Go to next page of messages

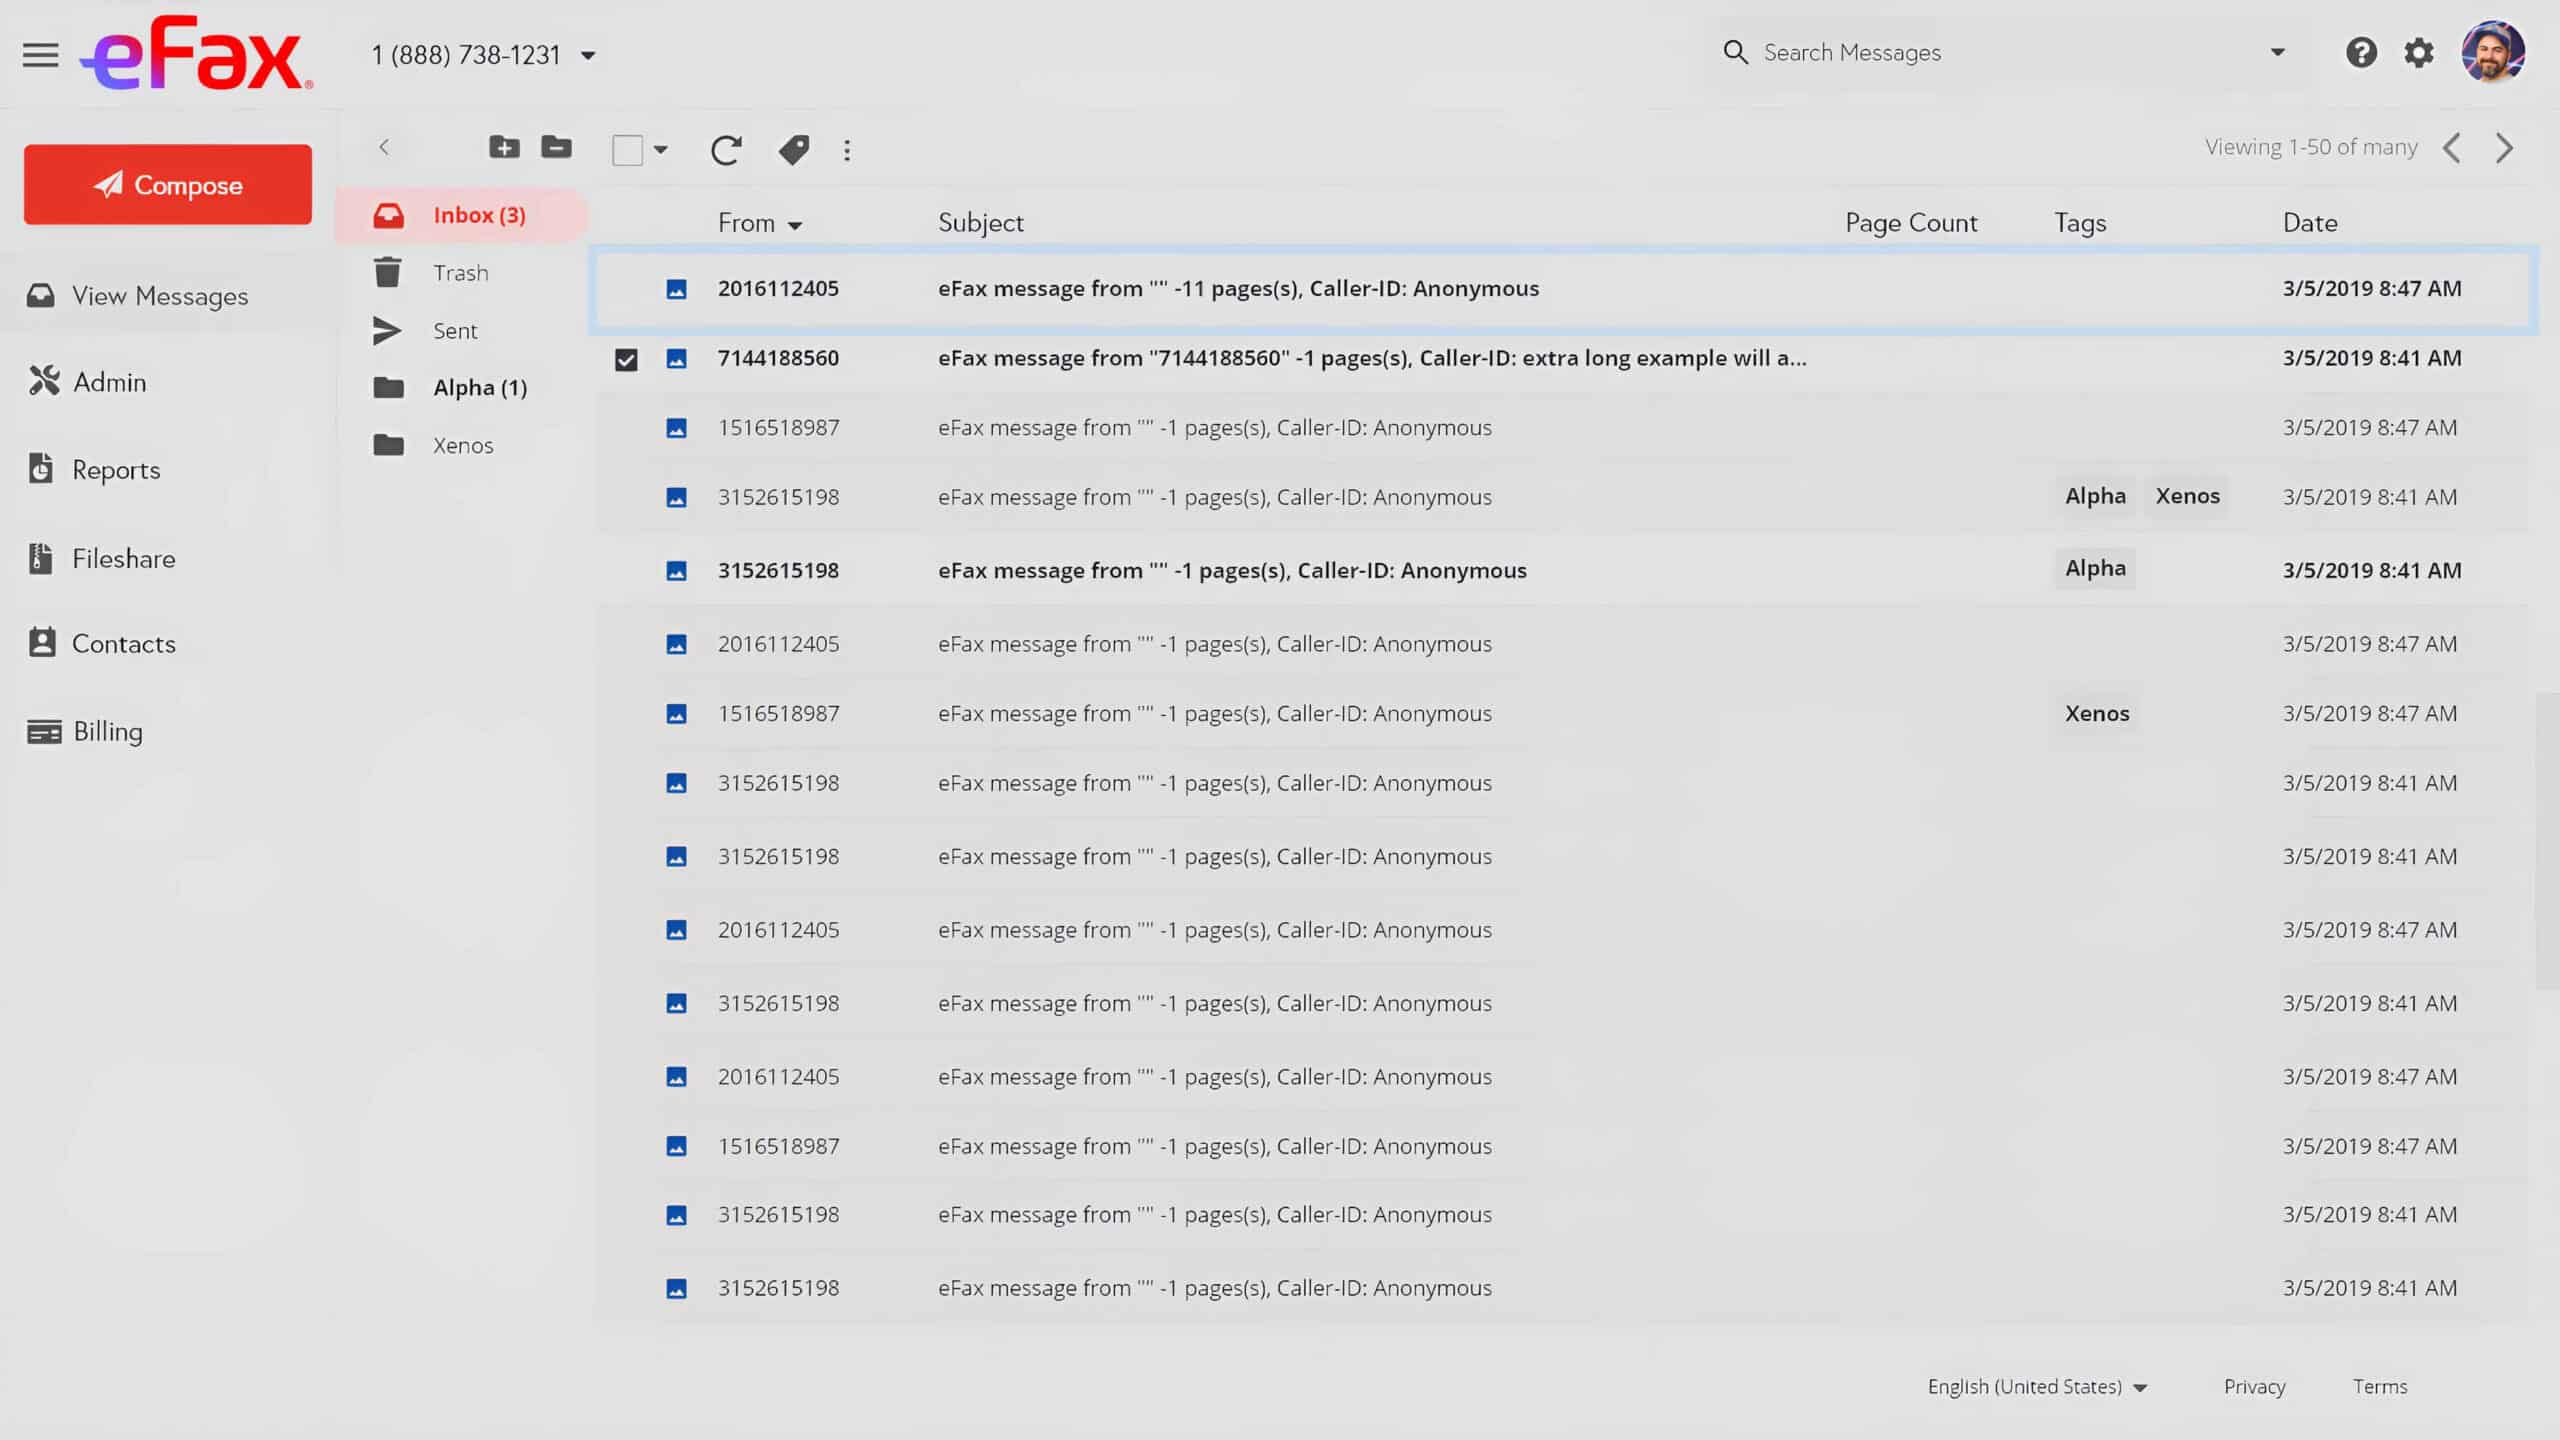coord(2504,148)
